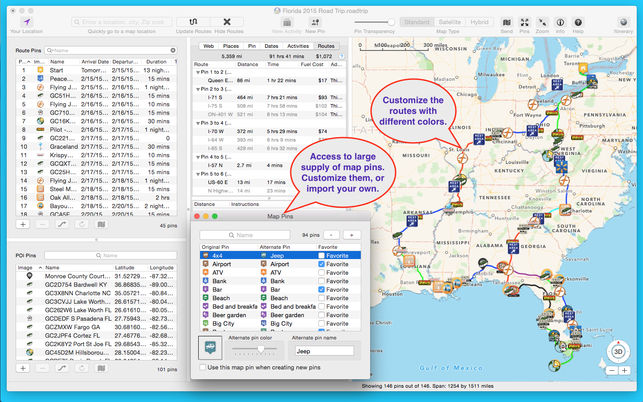Image resolution: width=643 pixels, height=402 pixels.
Task: Click the plus button in Map Pins window
Action: [x=350, y=234]
